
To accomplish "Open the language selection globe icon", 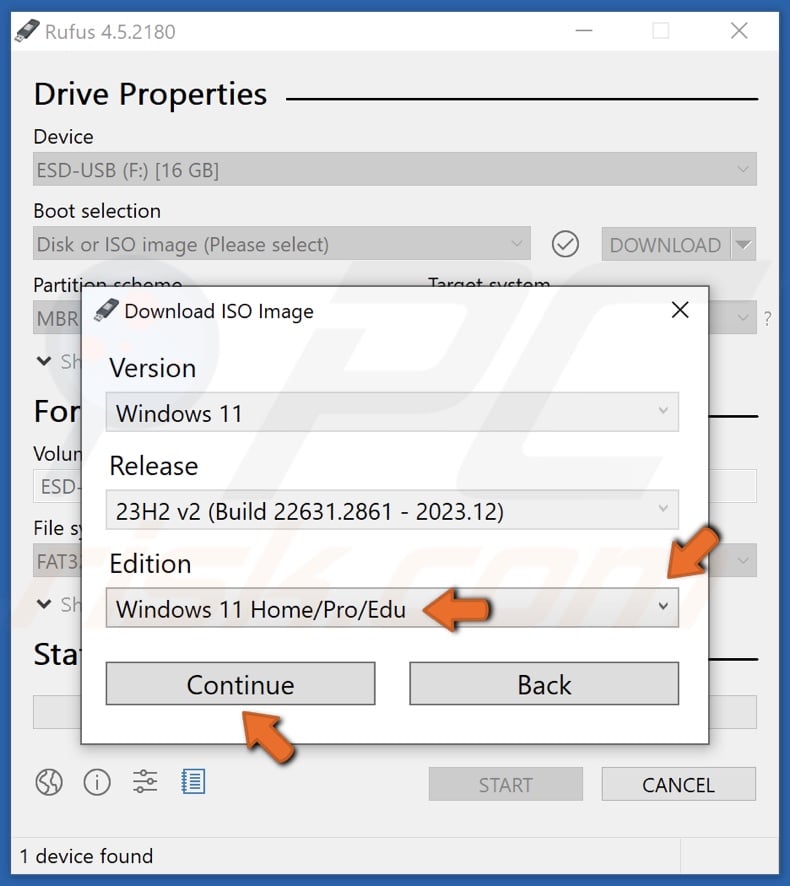I will tap(48, 783).
